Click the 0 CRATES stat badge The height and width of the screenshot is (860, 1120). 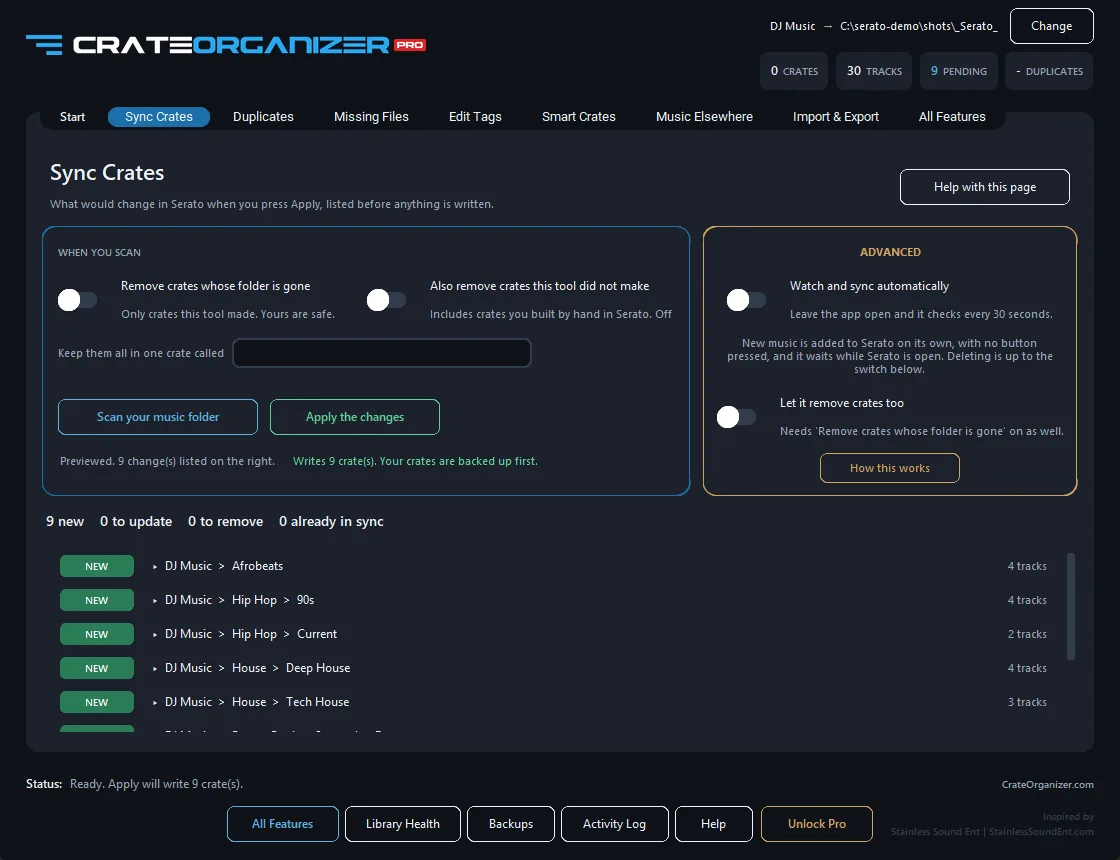[794, 71]
